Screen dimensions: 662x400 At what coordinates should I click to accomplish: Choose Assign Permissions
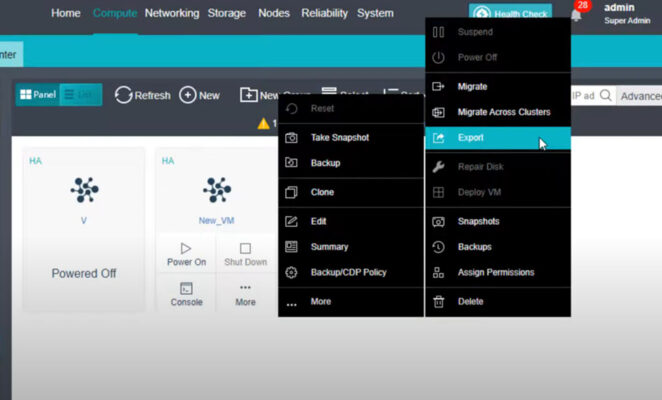click(x=498, y=272)
